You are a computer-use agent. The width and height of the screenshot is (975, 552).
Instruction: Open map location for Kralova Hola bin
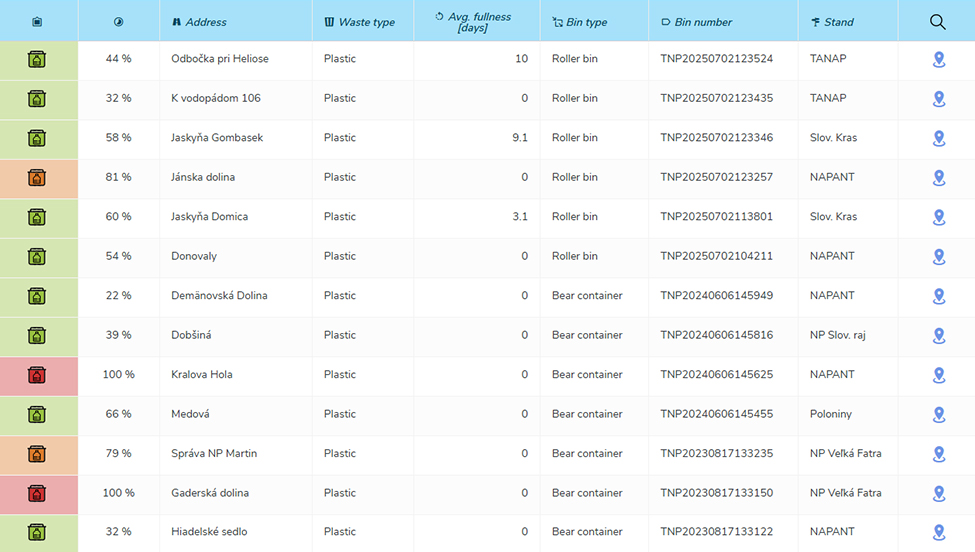point(938,375)
